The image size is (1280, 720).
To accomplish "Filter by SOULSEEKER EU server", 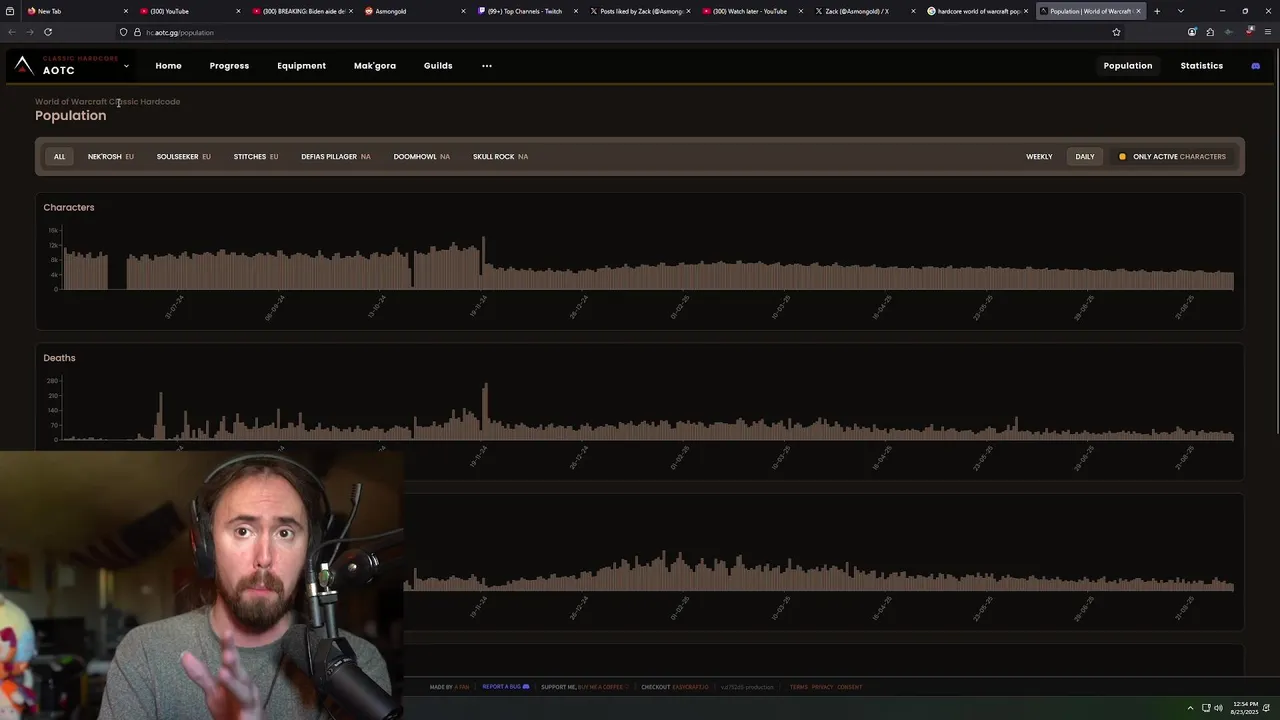I will pos(183,157).
